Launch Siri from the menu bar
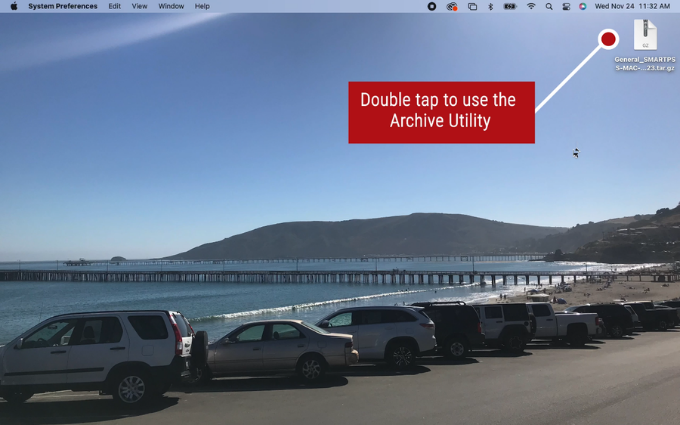 [582, 6]
